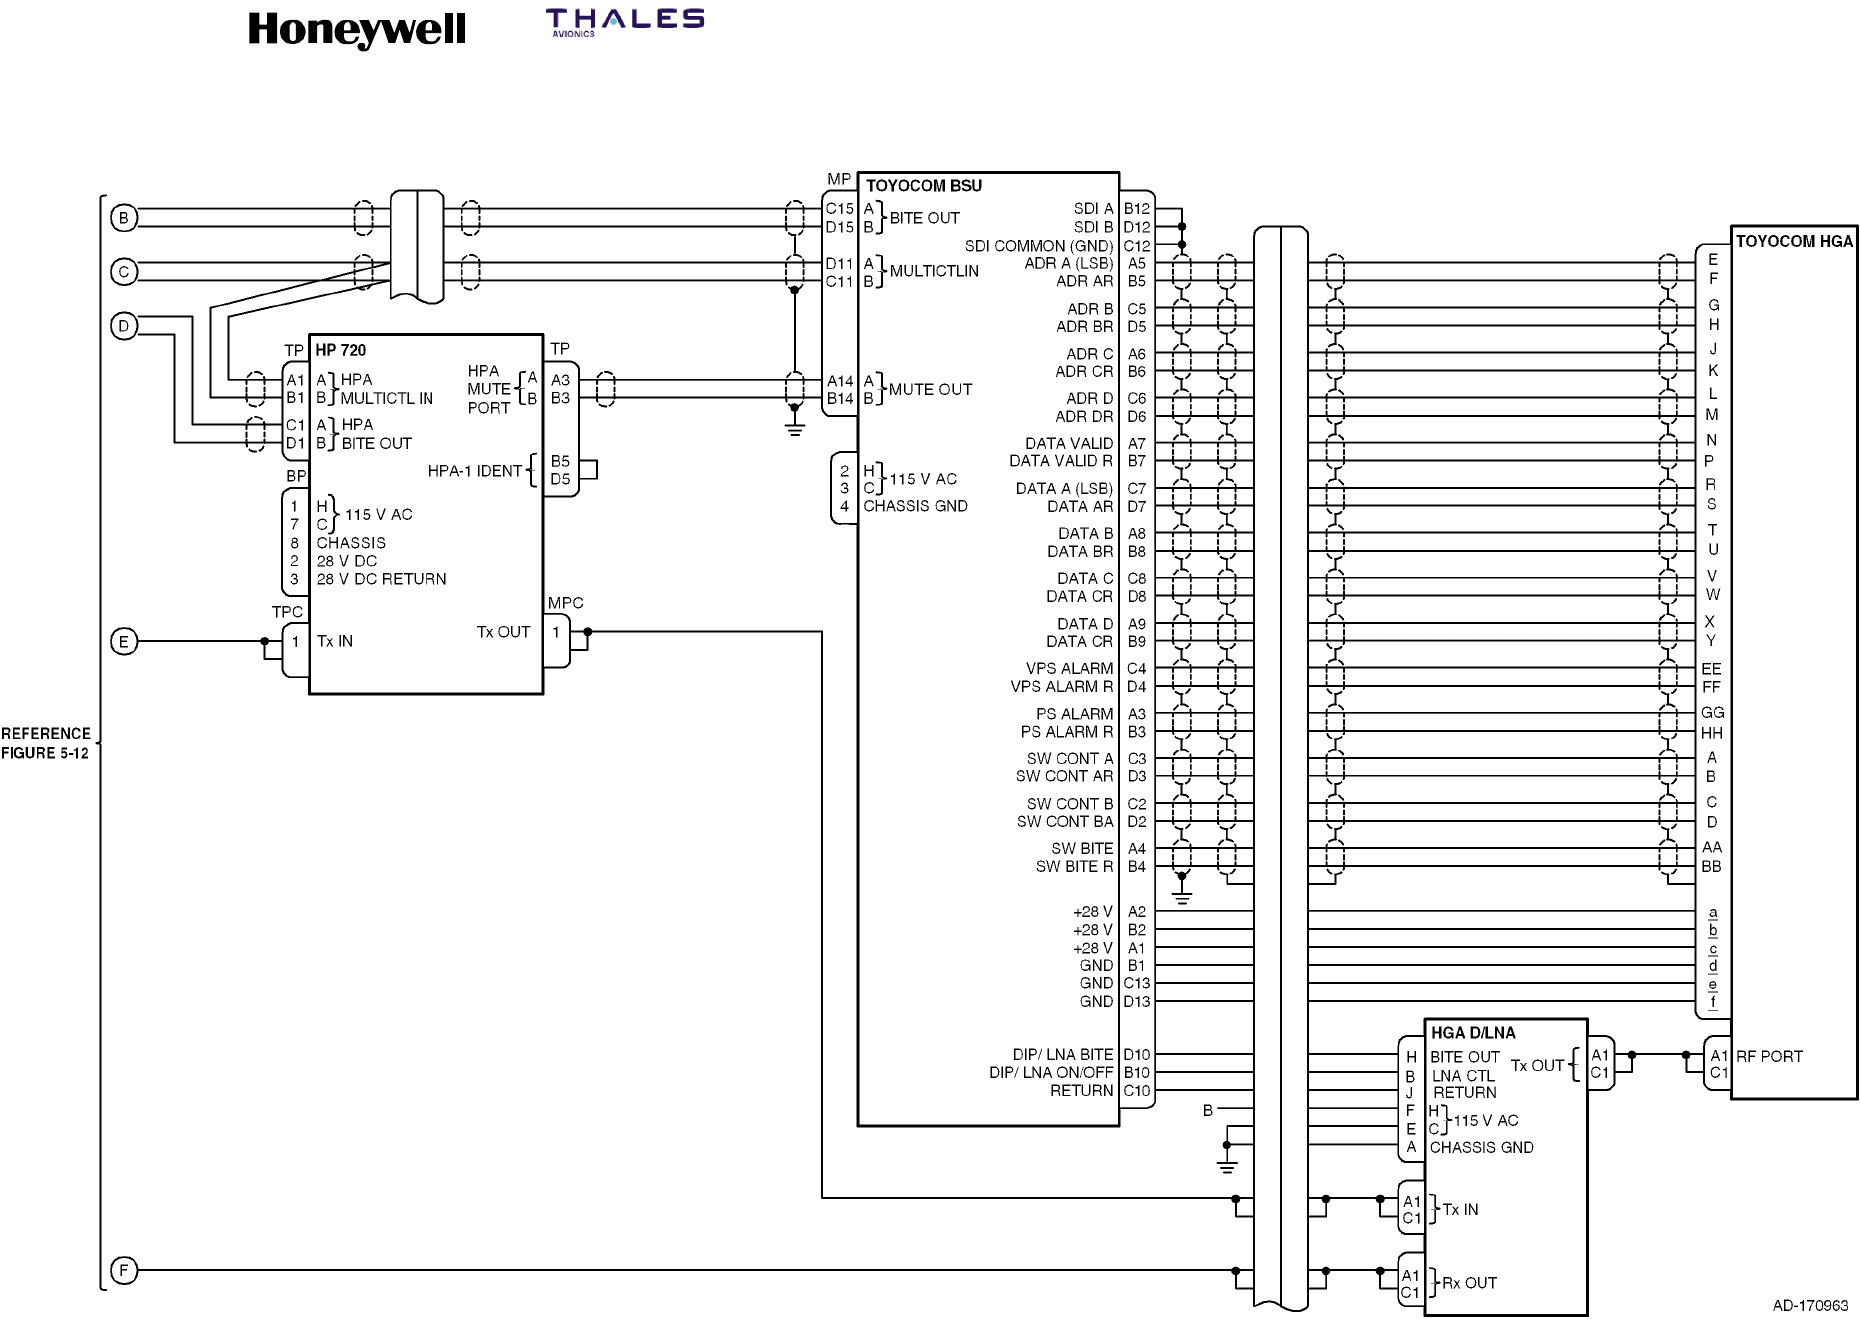
Task: Select the HPA MUTE PORT label
Action: tap(489, 389)
